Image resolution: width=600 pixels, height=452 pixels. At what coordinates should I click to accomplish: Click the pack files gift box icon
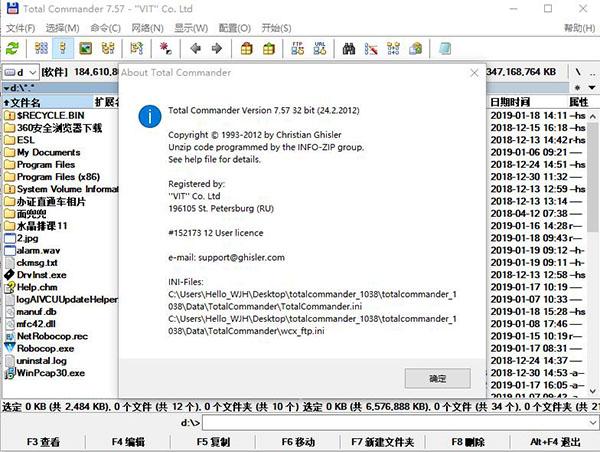[x=245, y=48]
